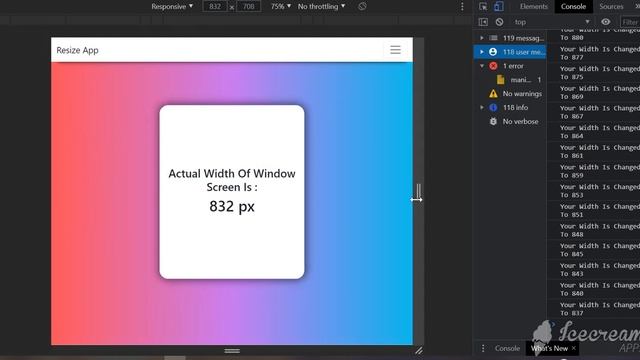
Task: Open the drawer three-dot menu
Action: point(483,348)
